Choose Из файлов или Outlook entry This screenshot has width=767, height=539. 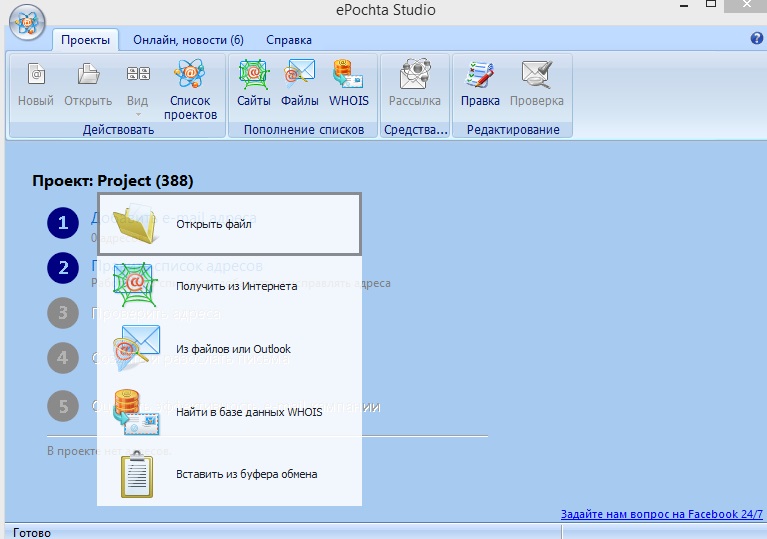click(x=229, y=349)
